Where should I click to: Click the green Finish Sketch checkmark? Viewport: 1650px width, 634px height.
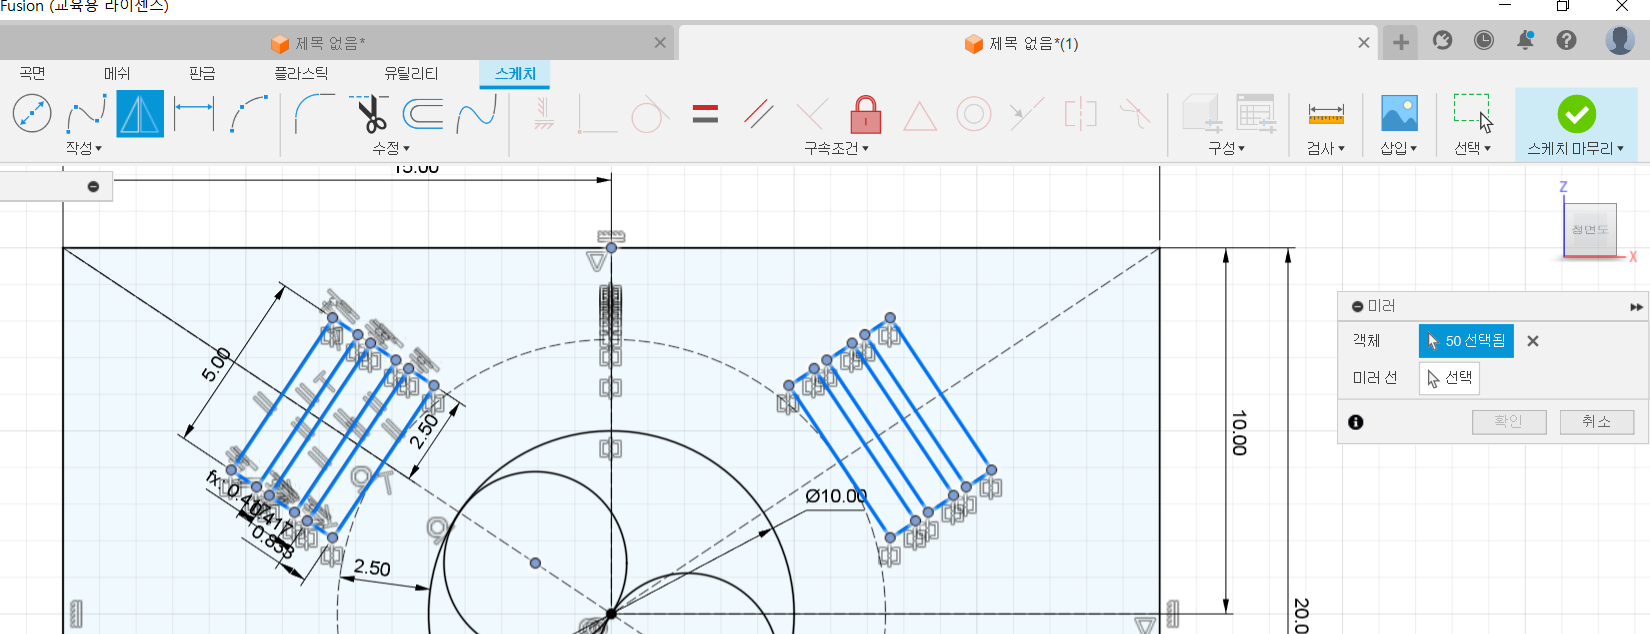[1576, 114]
